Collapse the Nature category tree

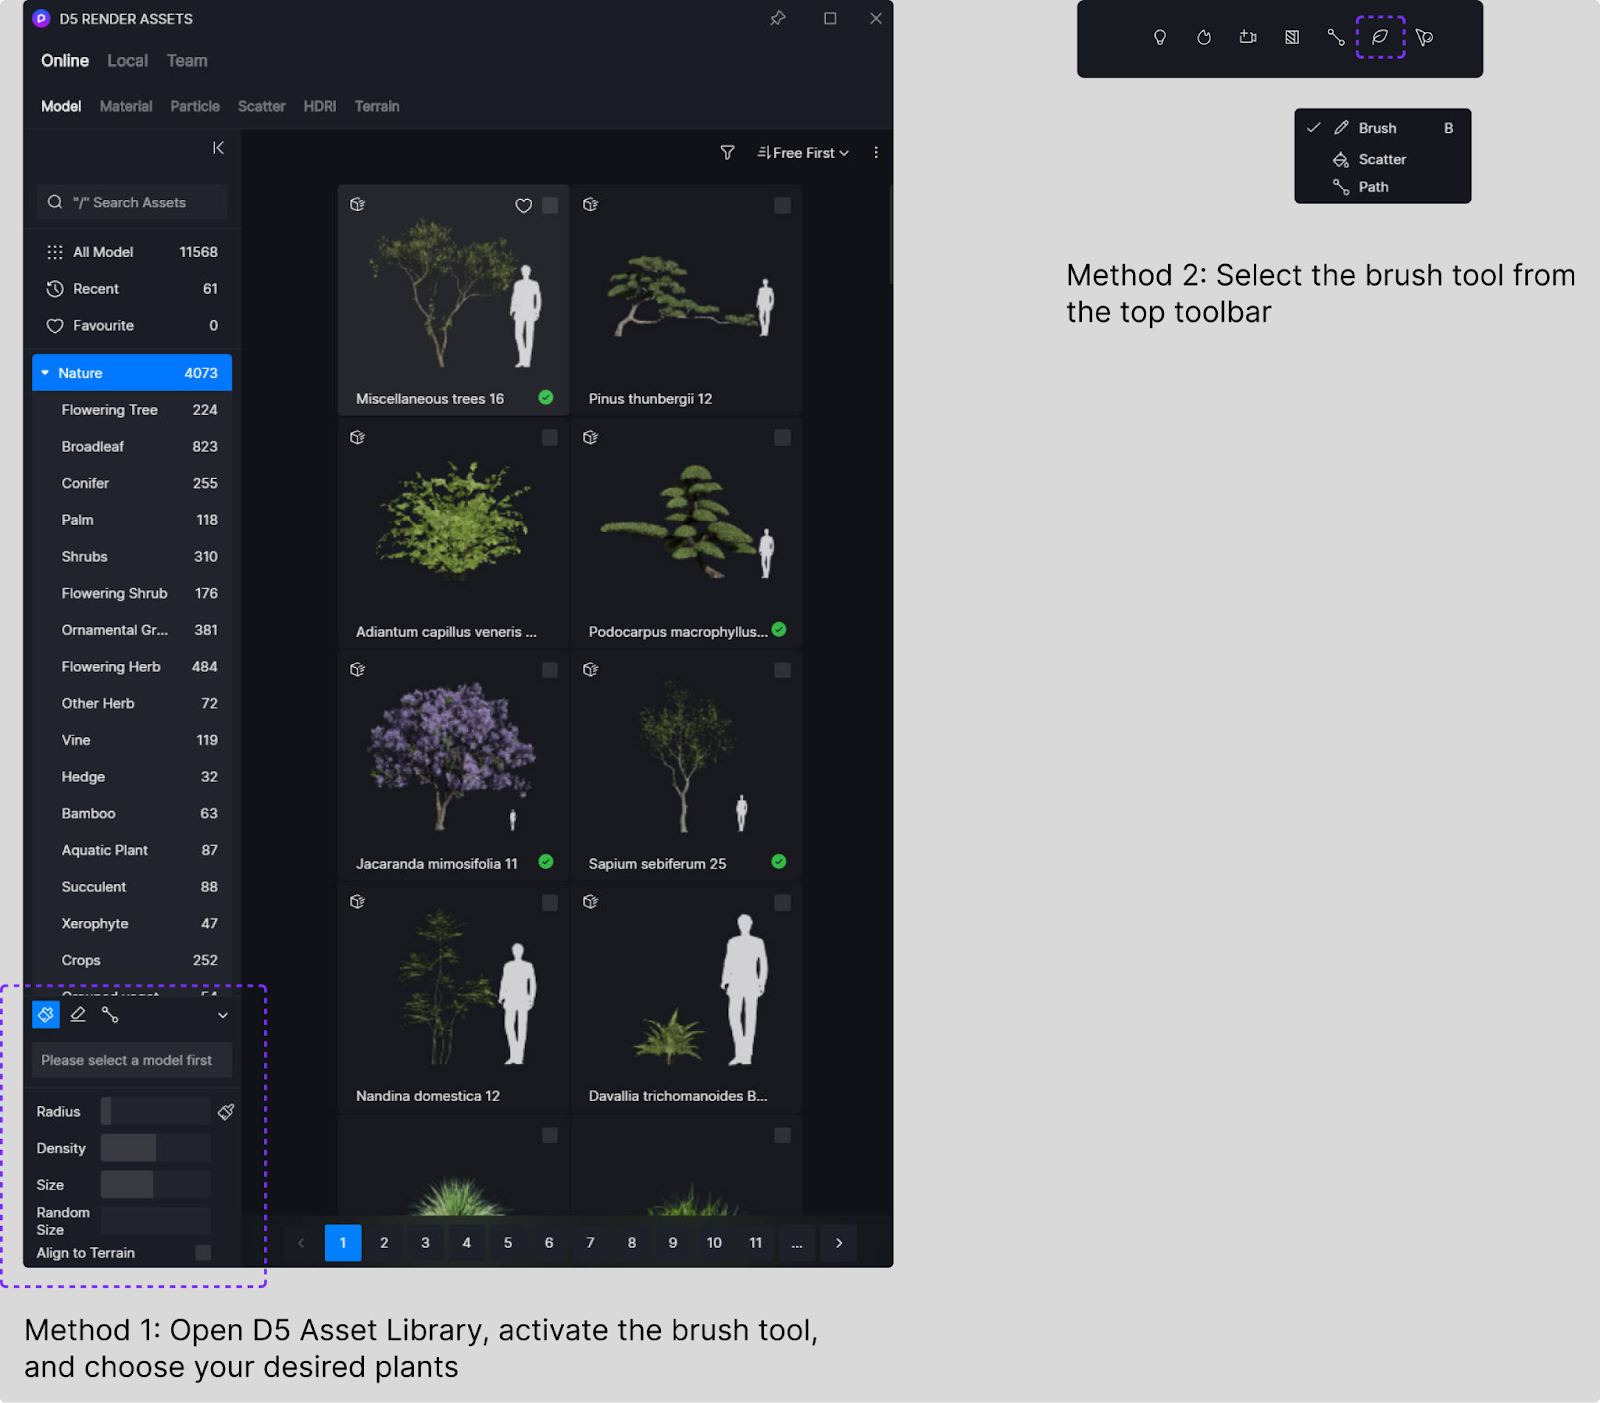tap(45, 372)
